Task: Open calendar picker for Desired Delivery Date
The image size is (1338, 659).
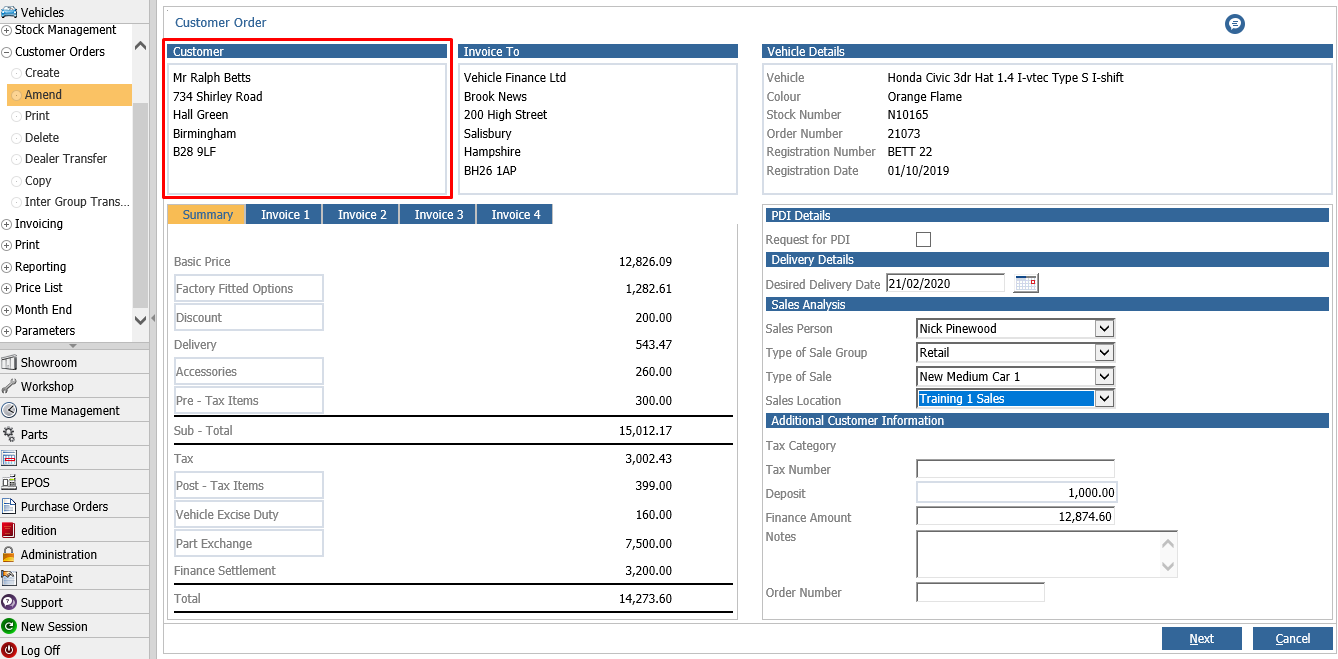Action: tap(1026, 283)
